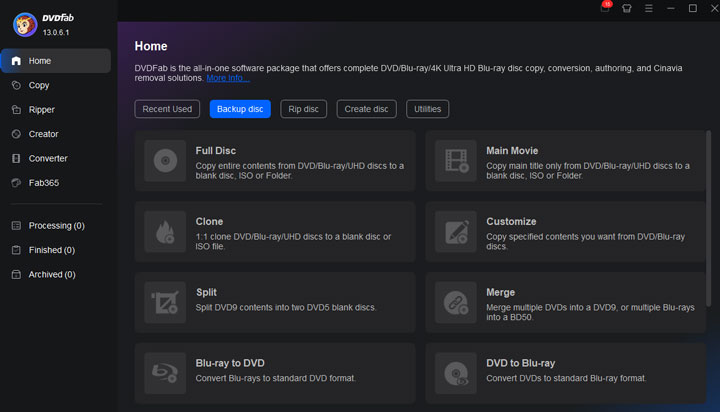Minimize the DVDFab window
The image size is (720, 412).
(x=671, y=8)
